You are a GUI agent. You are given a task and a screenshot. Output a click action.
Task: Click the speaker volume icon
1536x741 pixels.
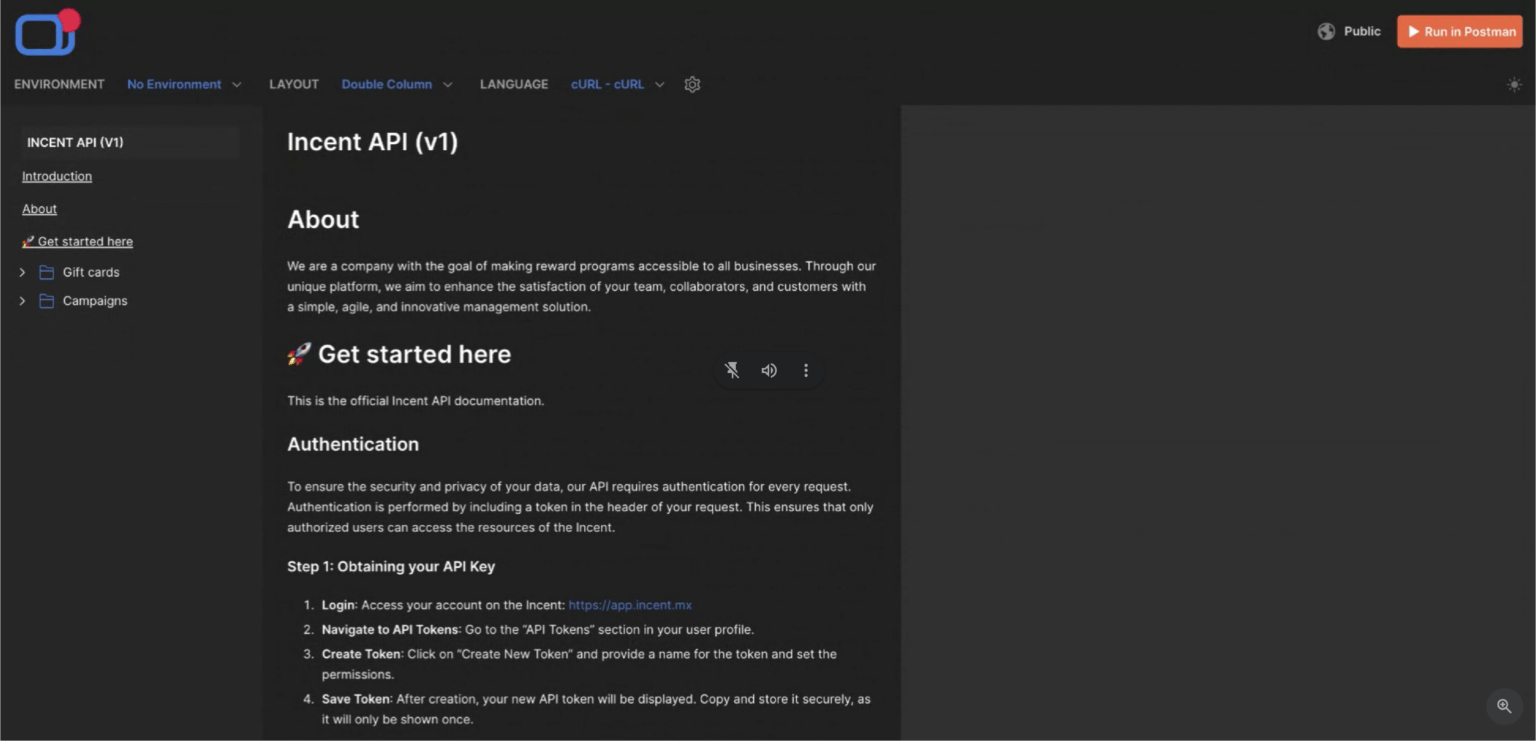click(769, 371)
